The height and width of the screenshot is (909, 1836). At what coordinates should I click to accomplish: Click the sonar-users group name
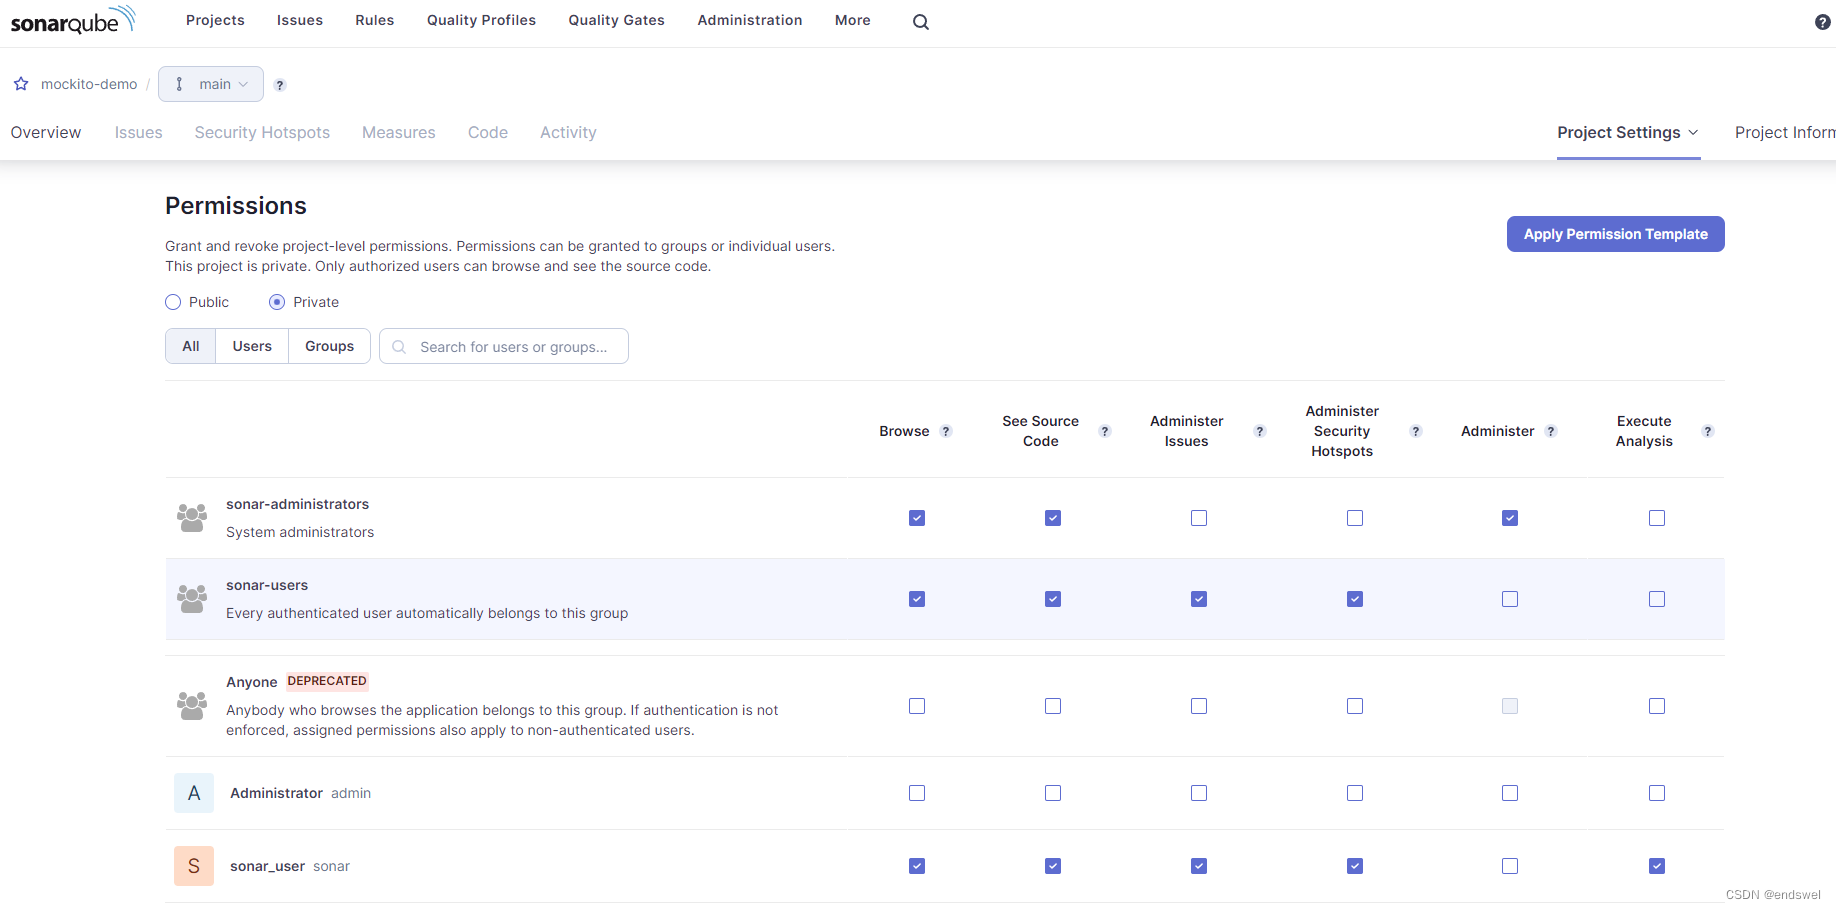pos(267,585)
